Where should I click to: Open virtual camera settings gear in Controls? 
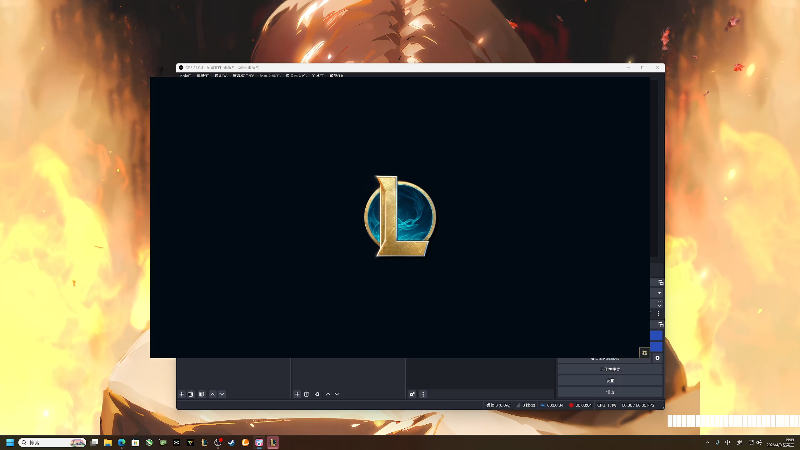click(657, 358)
